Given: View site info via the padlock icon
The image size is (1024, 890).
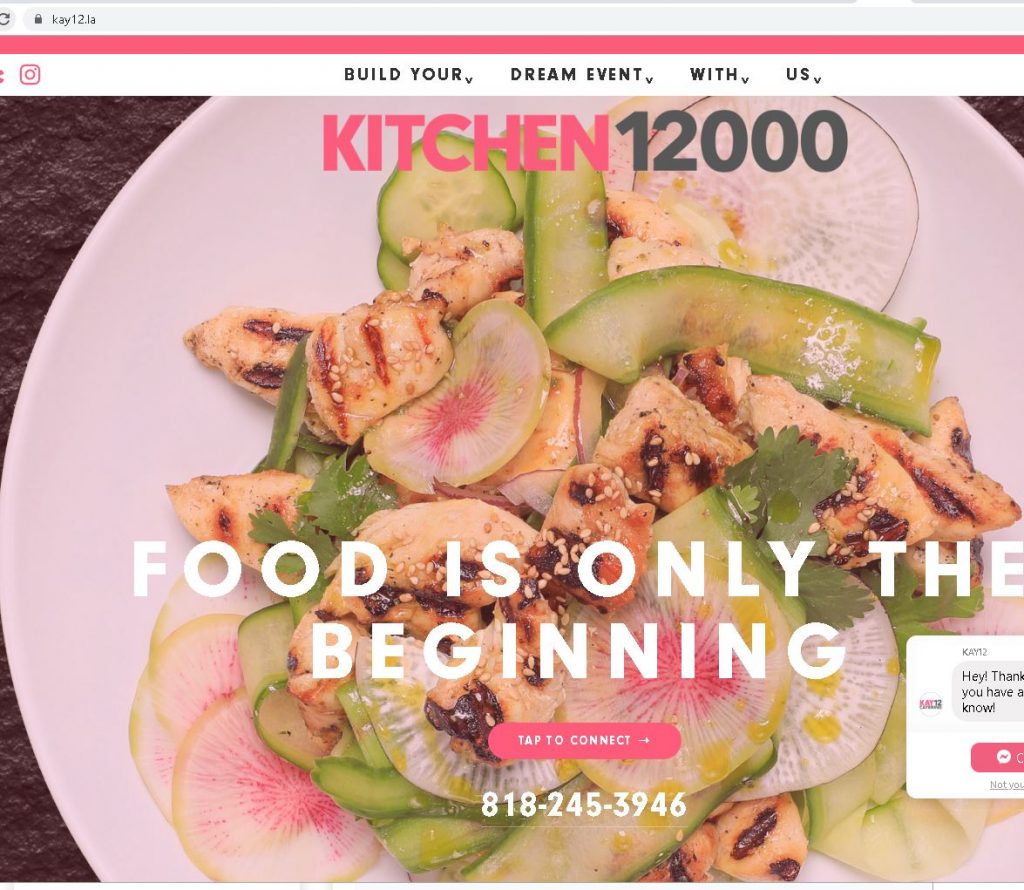Looking at the screenshot, I should coord(38,19).
